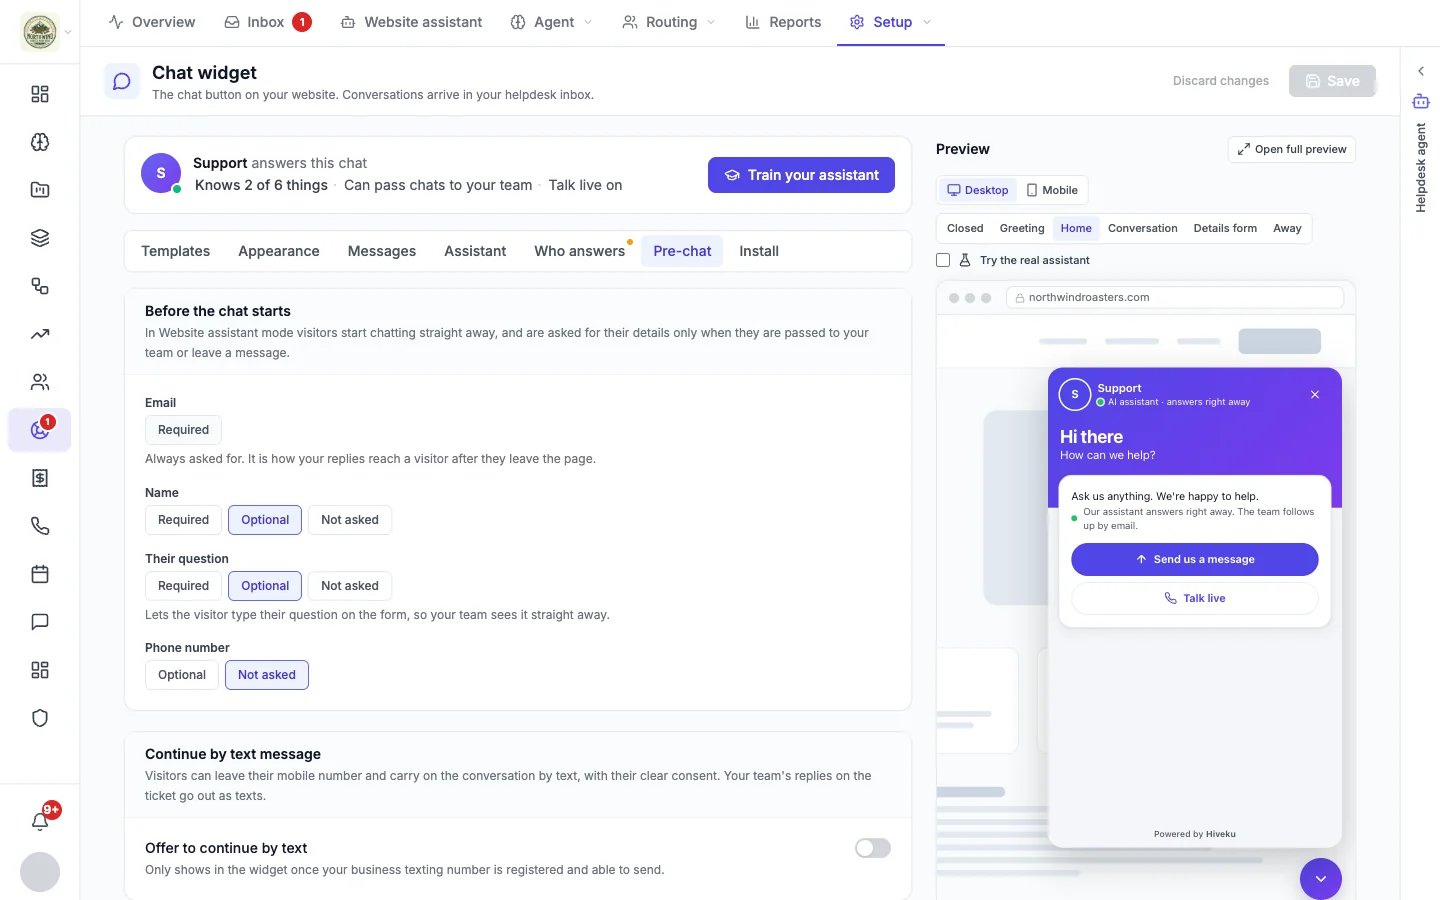1440x900 pixels.
Task: Open the trending-up analytics sidebar icon
Action: (40, 334)
